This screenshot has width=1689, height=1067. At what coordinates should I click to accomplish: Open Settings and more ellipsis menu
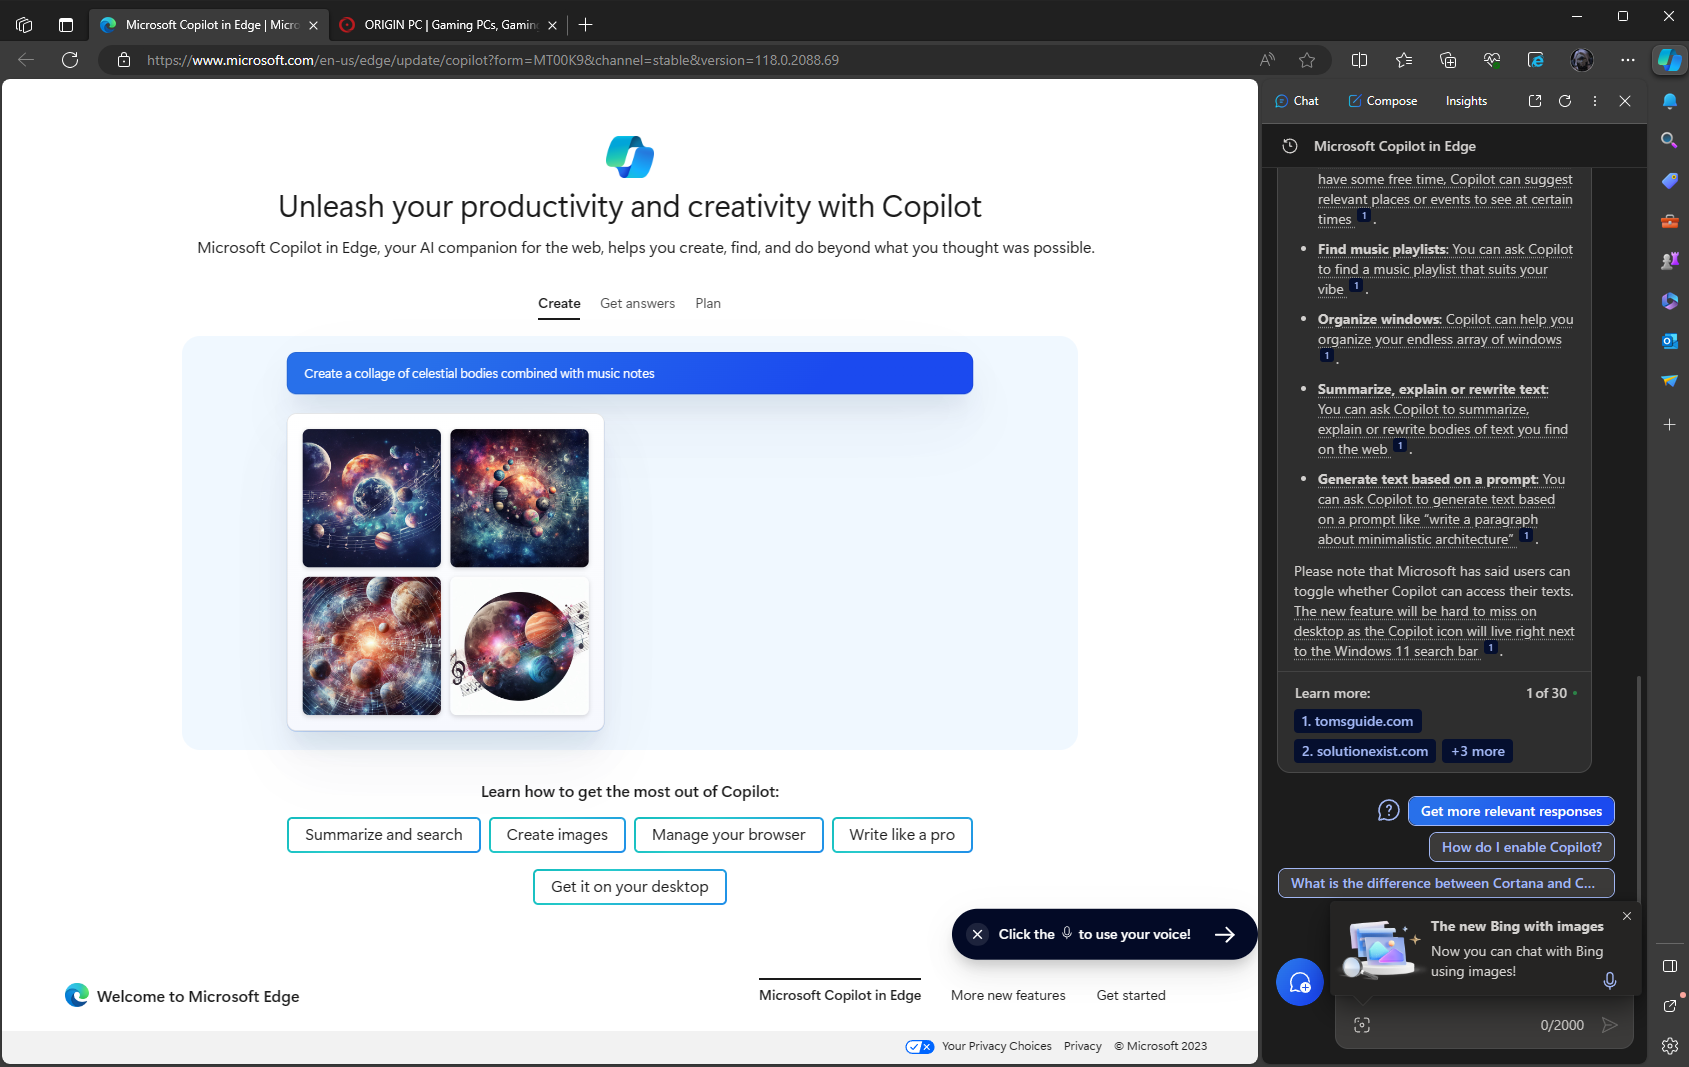tap(1628, 60)
